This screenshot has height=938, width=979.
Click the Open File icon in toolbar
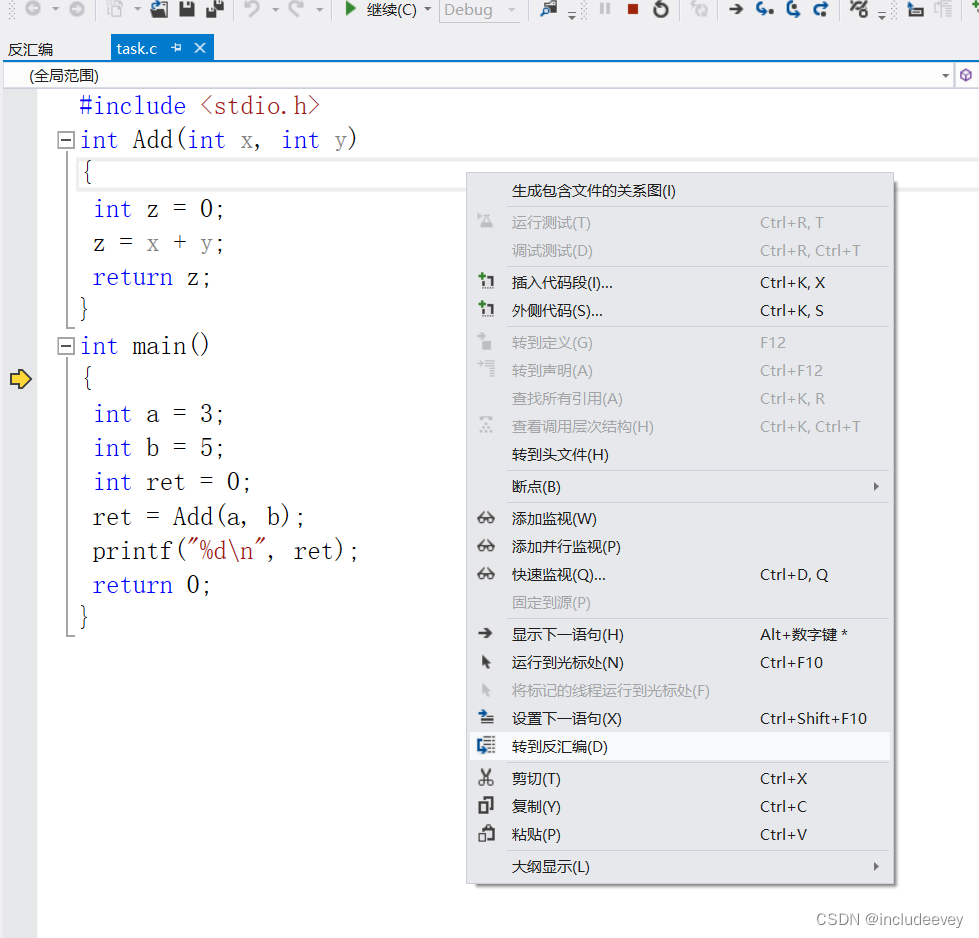pyautogui.click(x=159, y=9)
